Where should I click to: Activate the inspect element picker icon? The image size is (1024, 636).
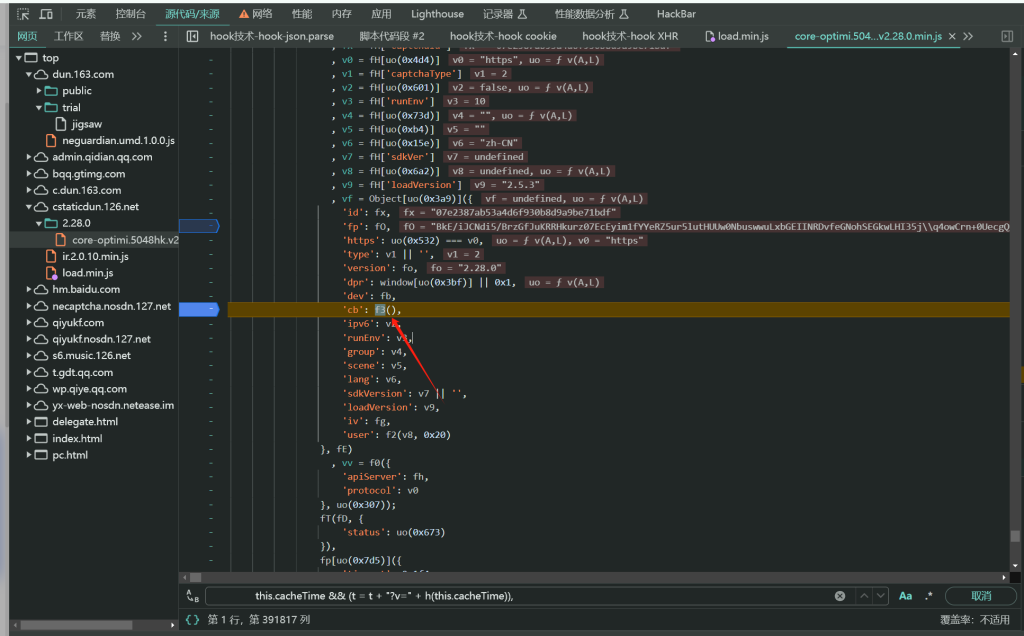(22, 14)
